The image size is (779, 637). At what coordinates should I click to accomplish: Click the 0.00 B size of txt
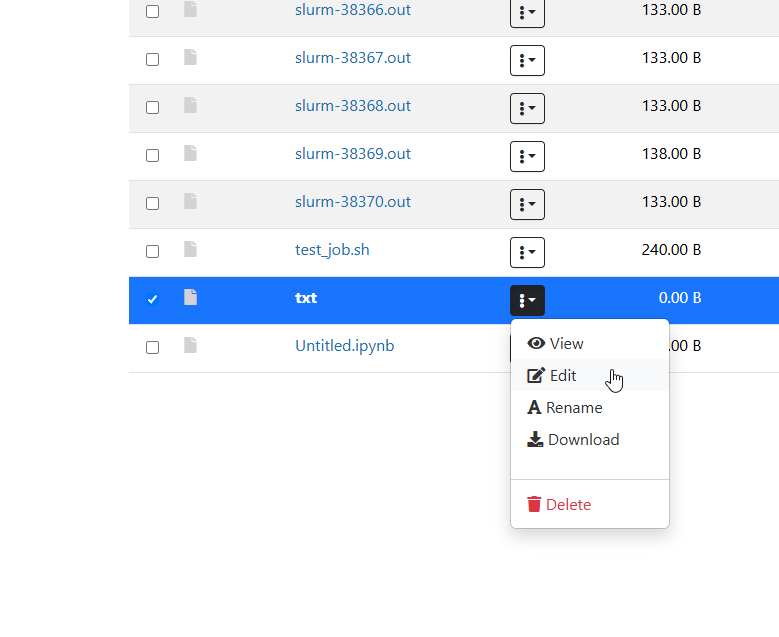(680, 298)
